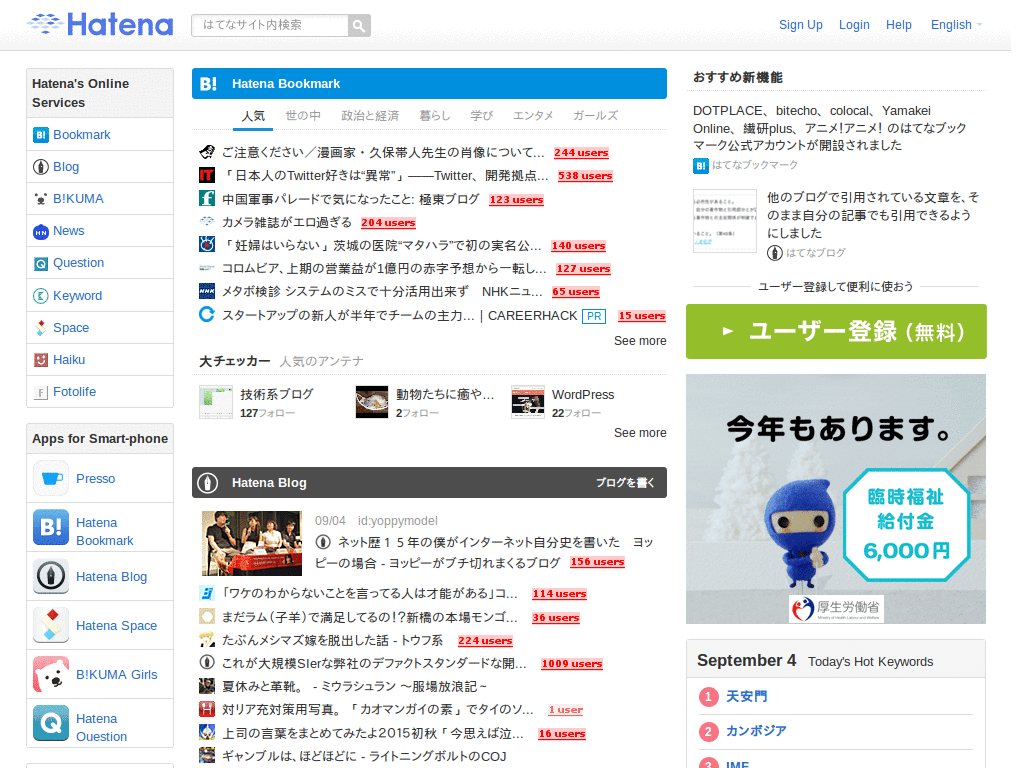Click the search magnifier button
Viewport: 1024px width, 768px height.
point(359,25)
